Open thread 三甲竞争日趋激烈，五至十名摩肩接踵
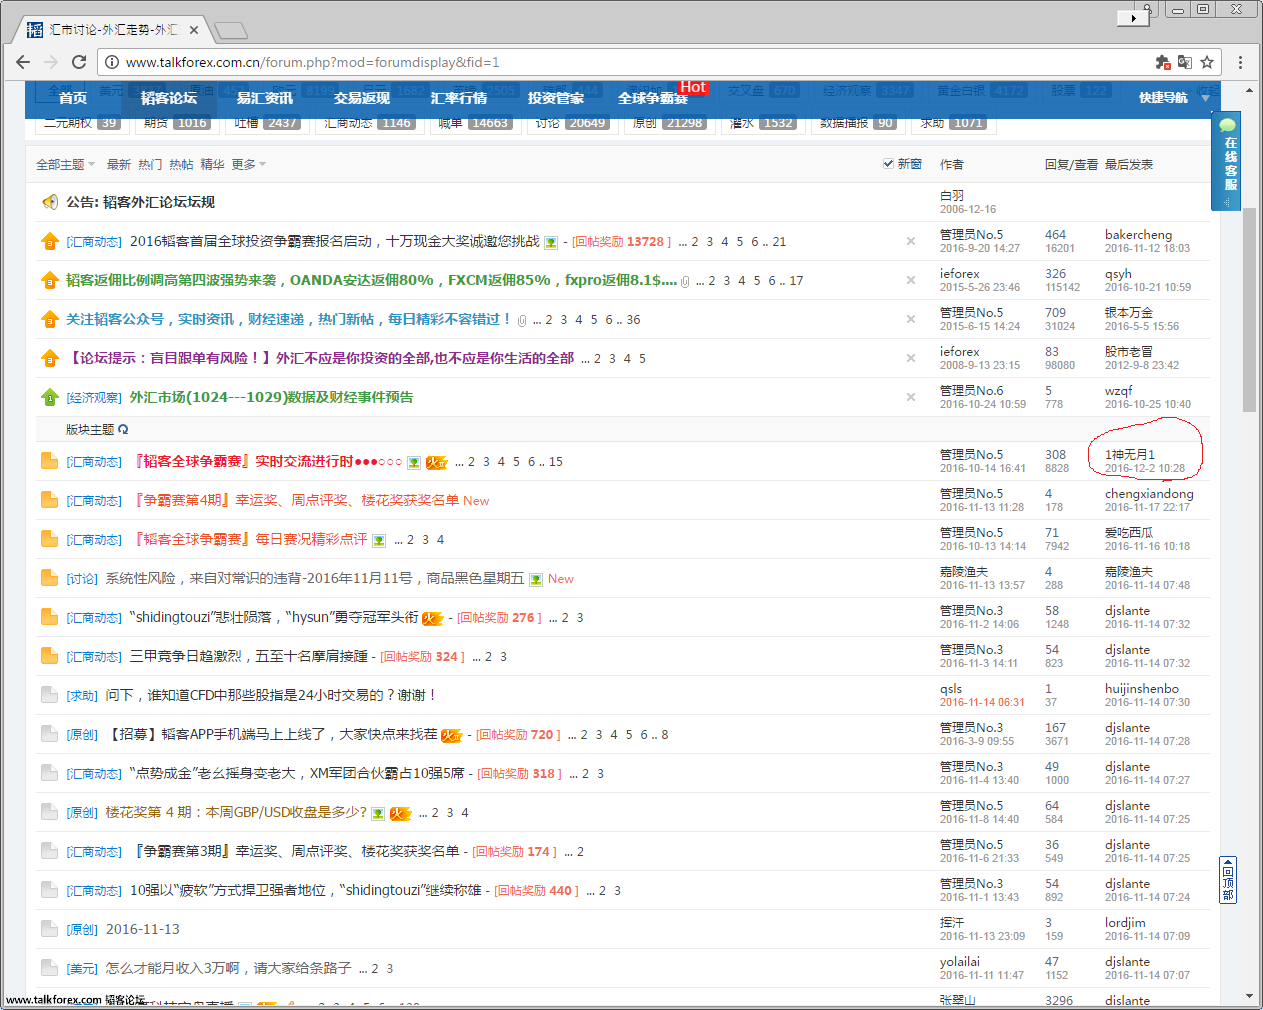 point(249,656)
